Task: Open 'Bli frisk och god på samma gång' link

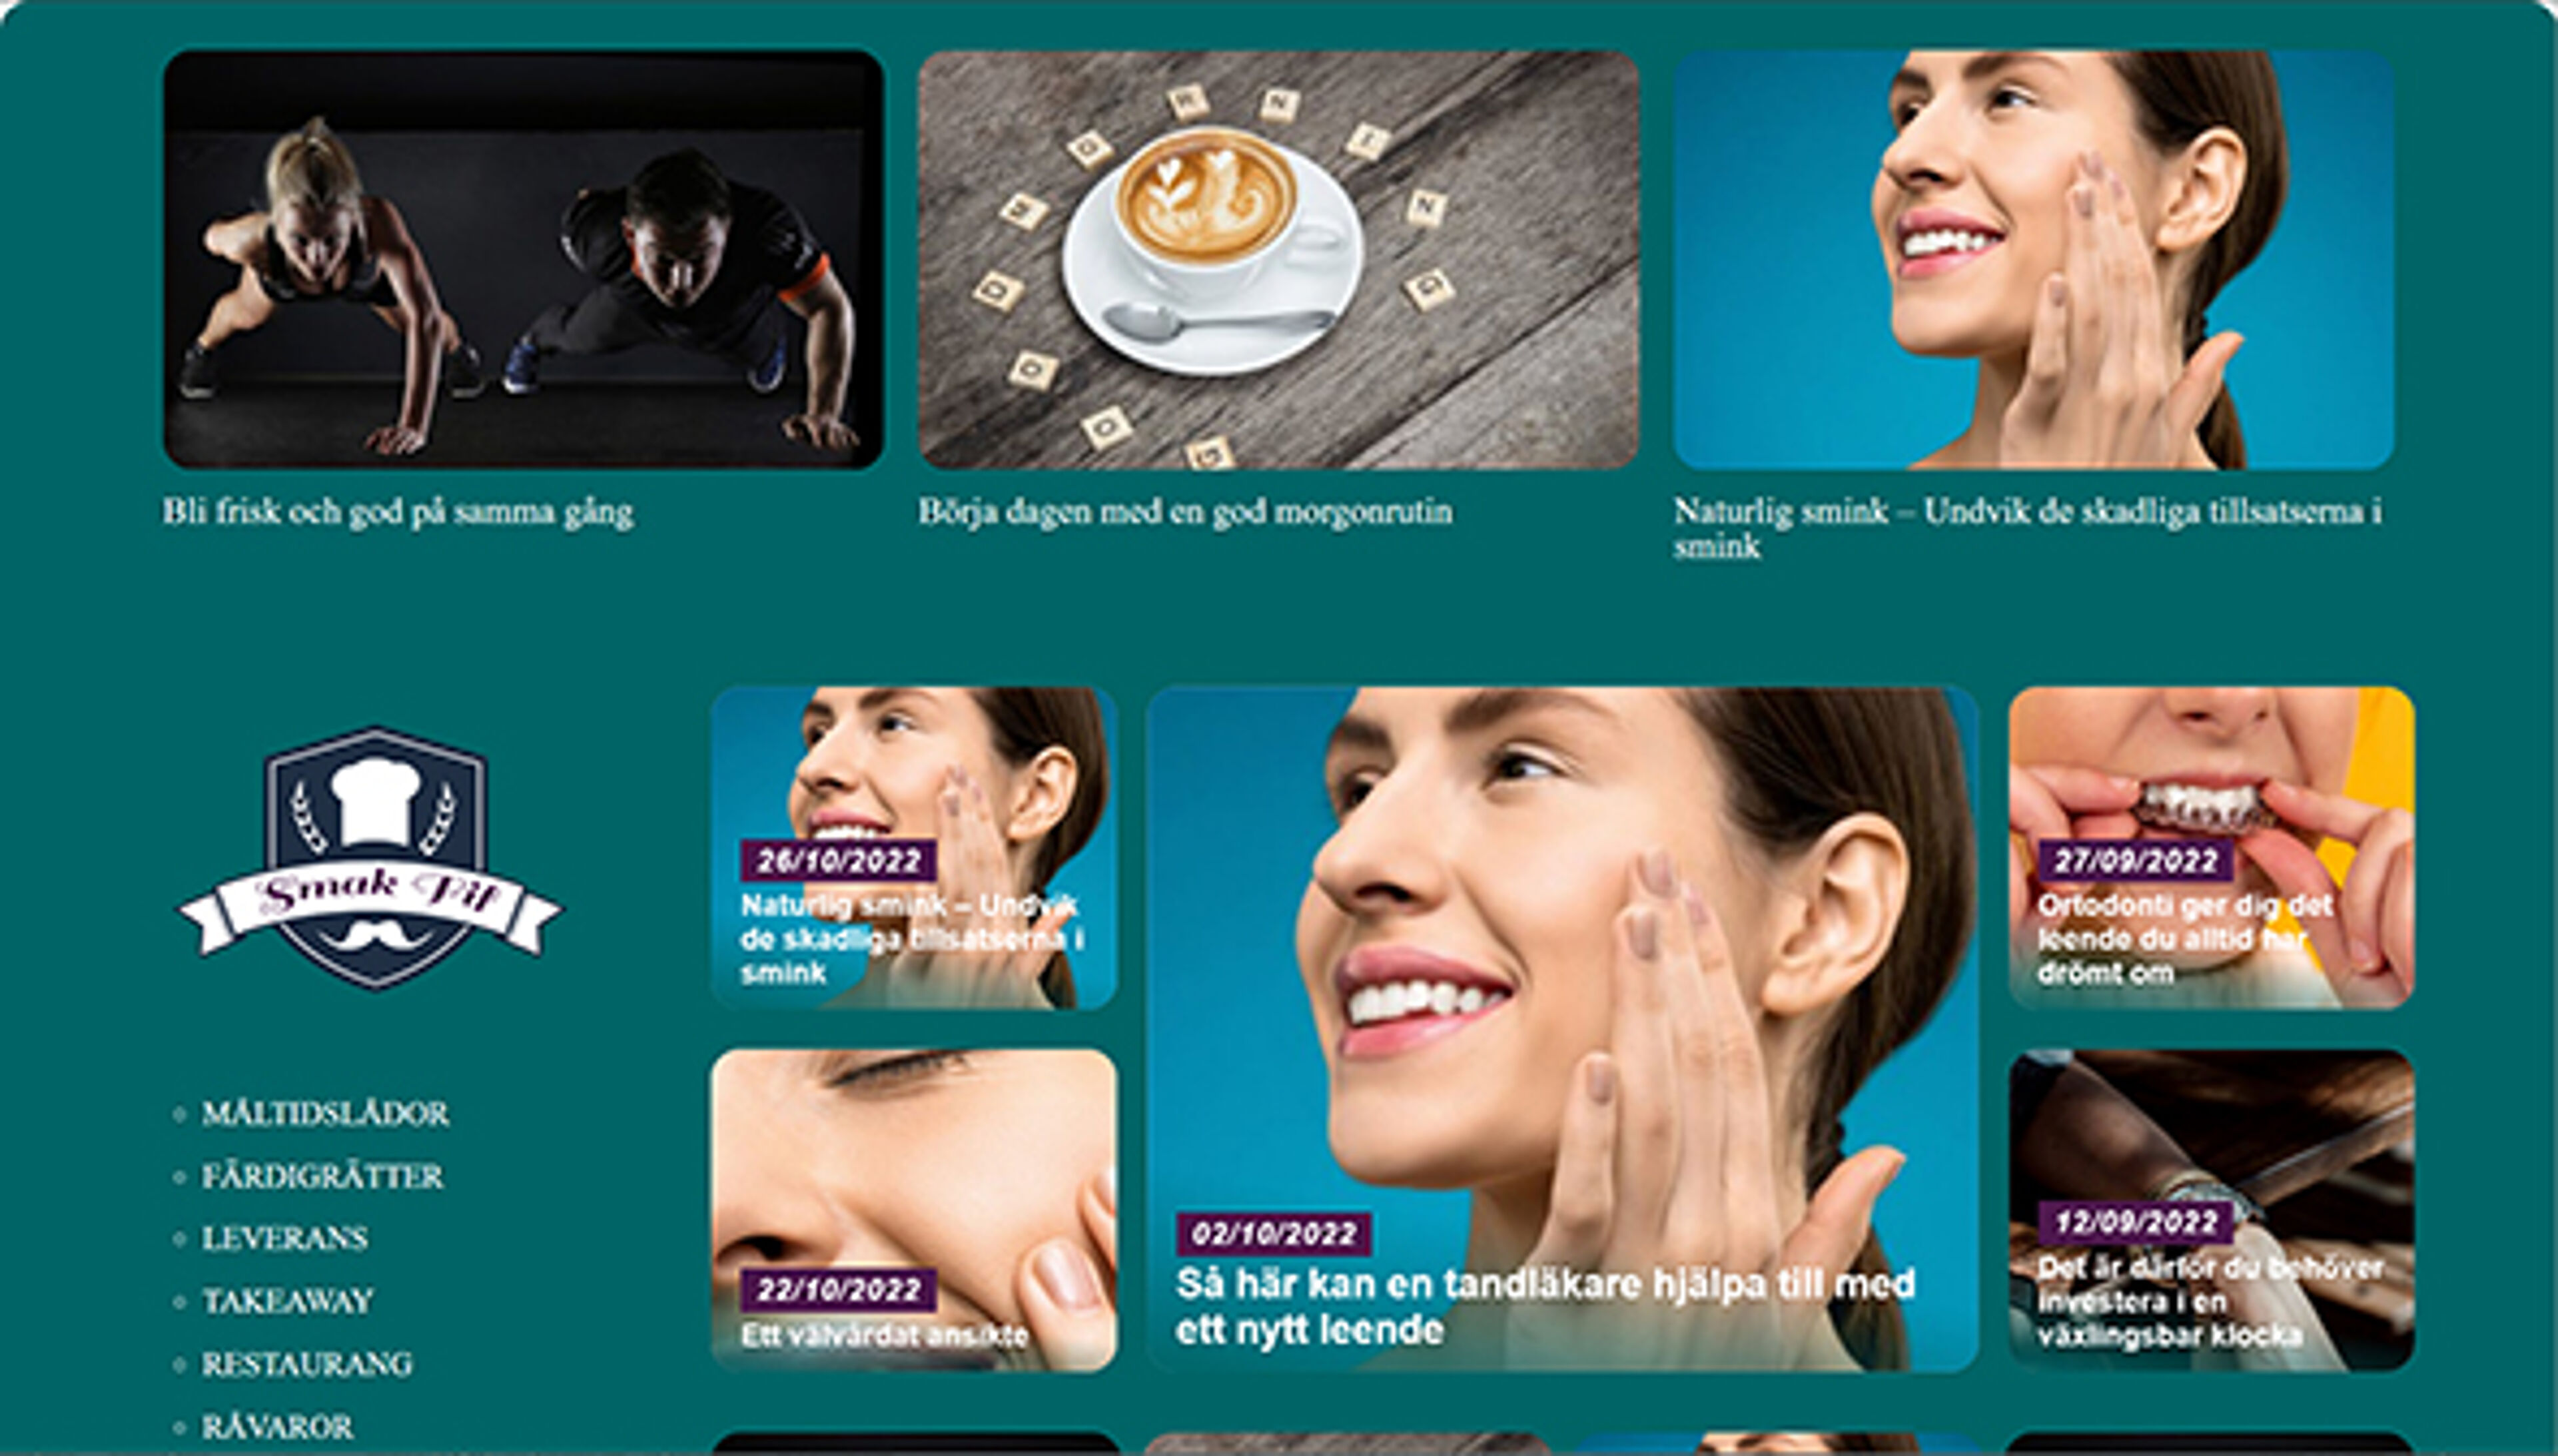Action: [x=398, y=512]
